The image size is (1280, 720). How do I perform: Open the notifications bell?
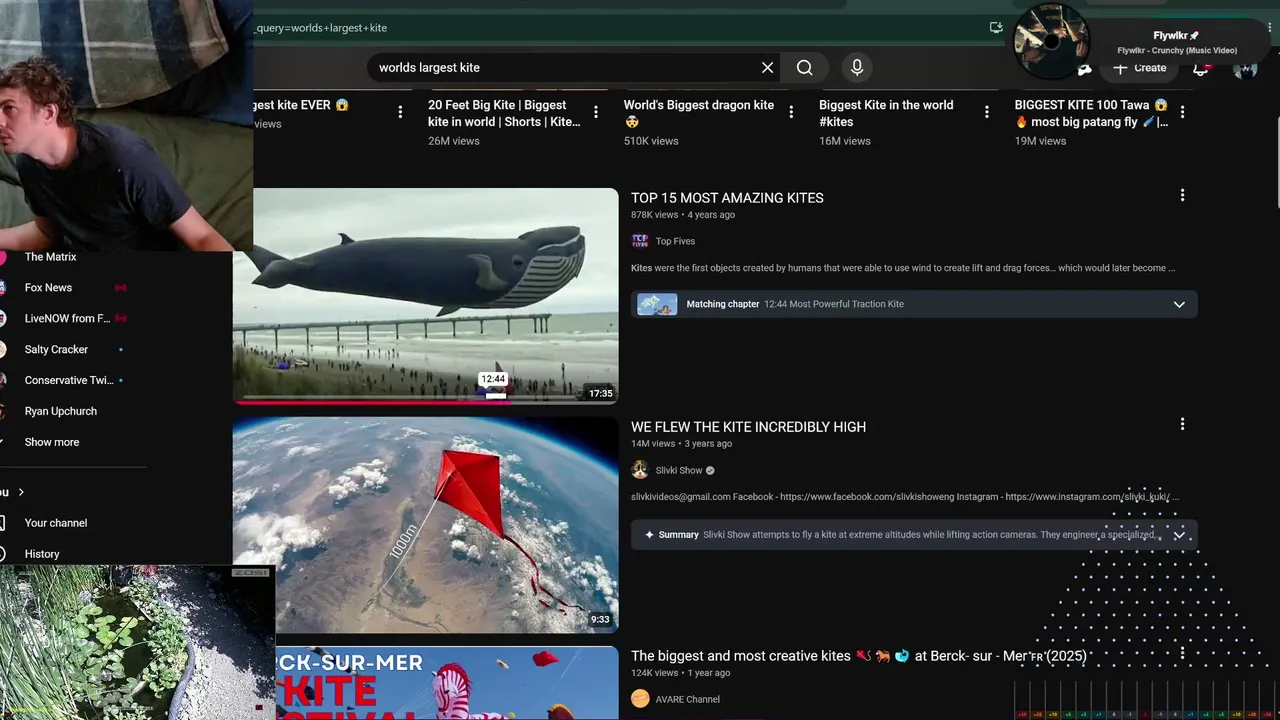1201,68
